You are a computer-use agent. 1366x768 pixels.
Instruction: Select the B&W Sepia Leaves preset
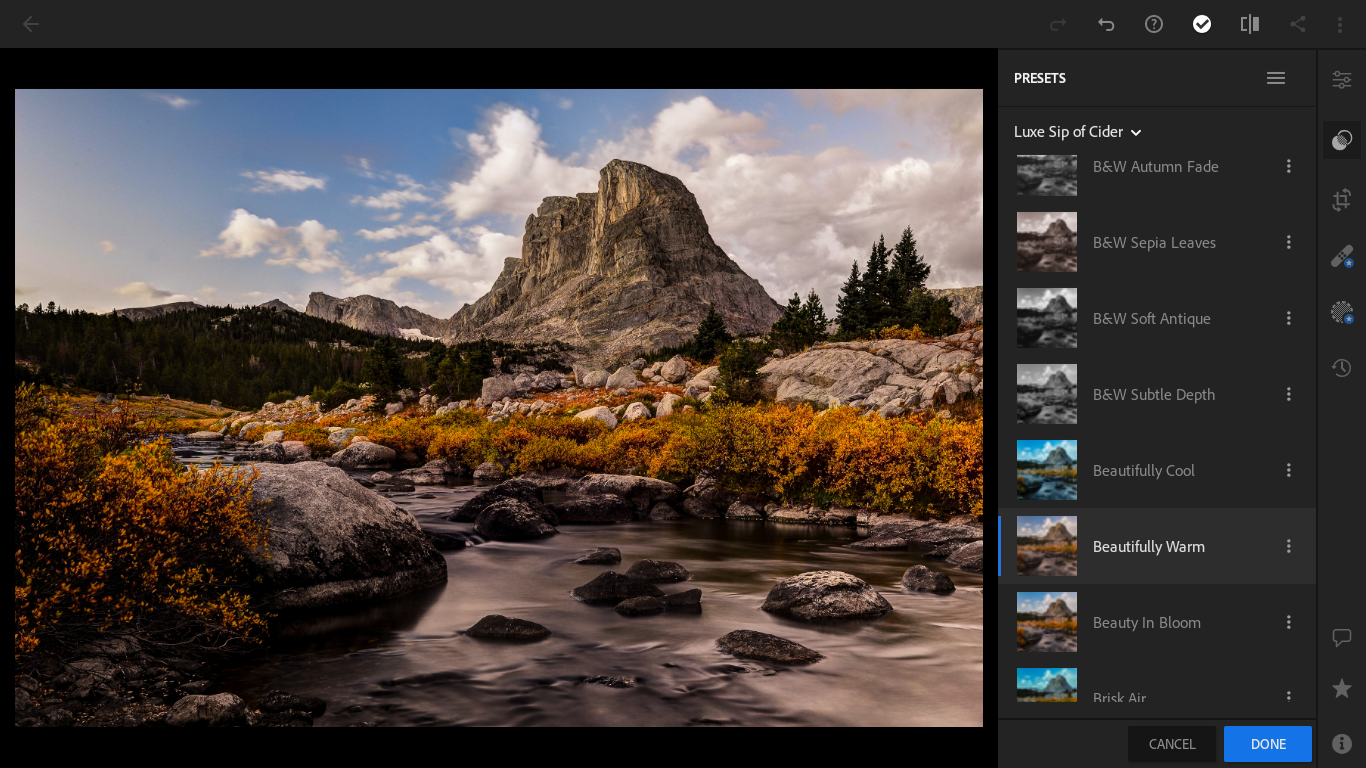click(x=1153, y=242)
